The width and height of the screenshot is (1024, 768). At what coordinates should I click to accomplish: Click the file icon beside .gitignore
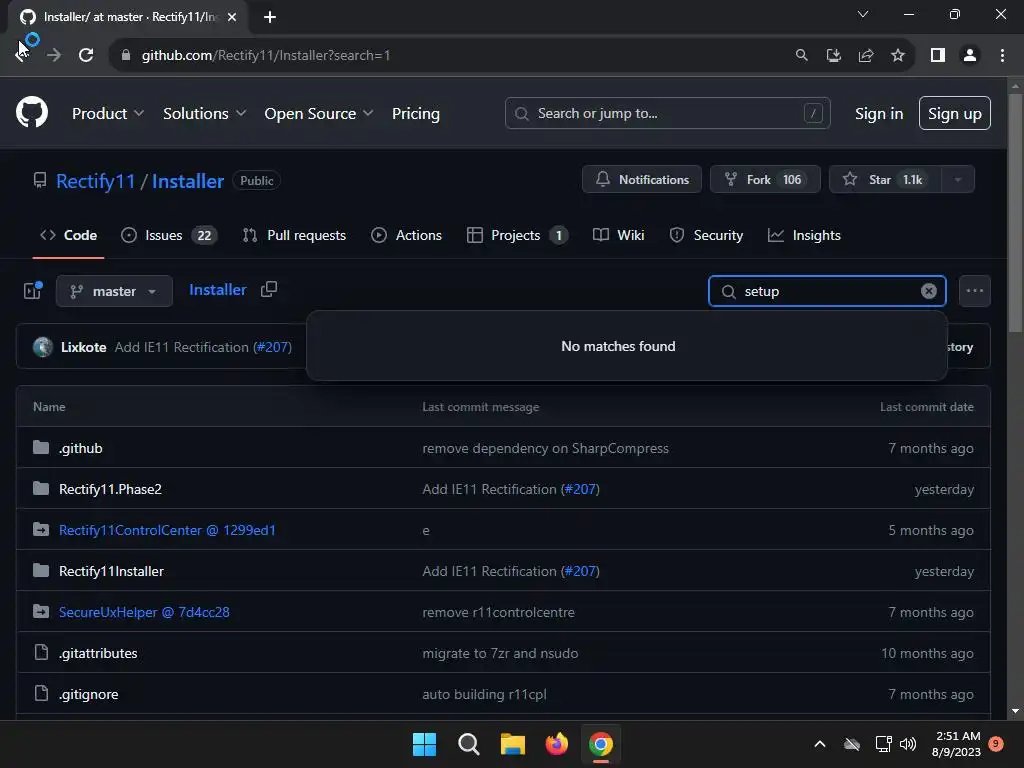point(41,694)
